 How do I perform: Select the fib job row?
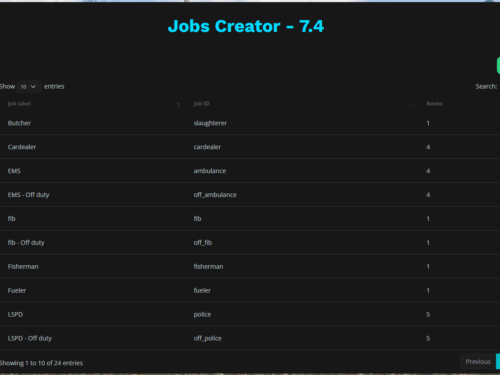point(250,219)
